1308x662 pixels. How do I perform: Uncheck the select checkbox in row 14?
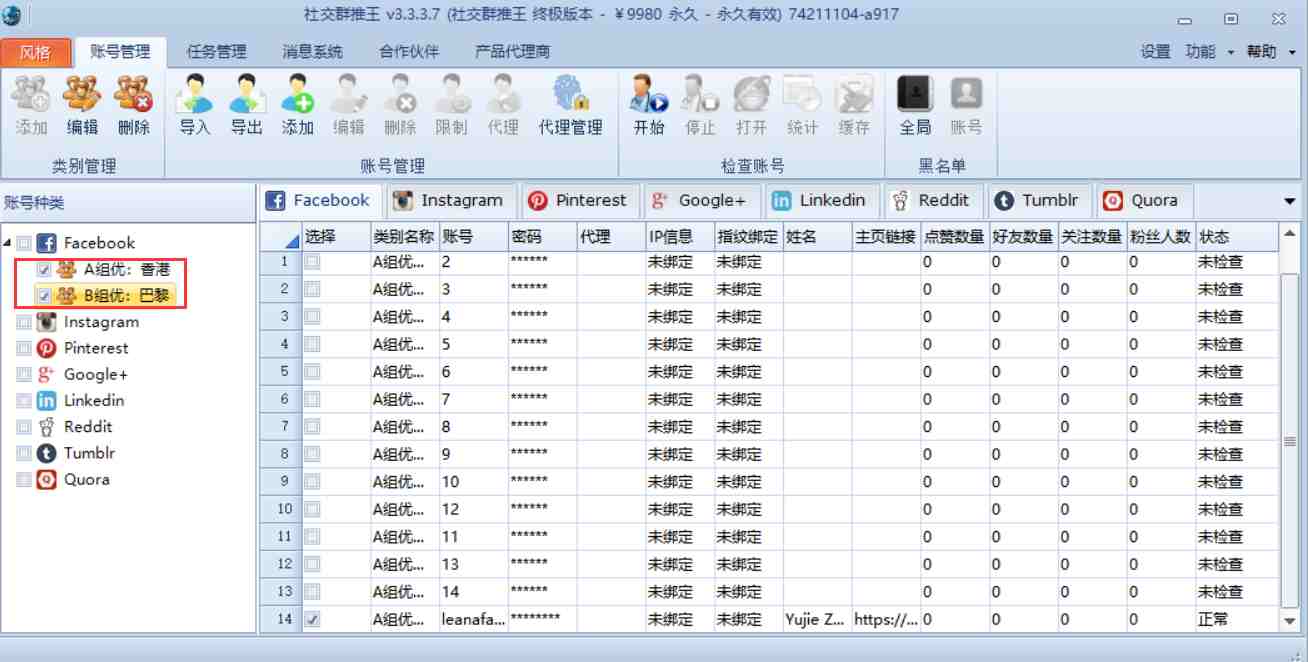pos(314,619)
